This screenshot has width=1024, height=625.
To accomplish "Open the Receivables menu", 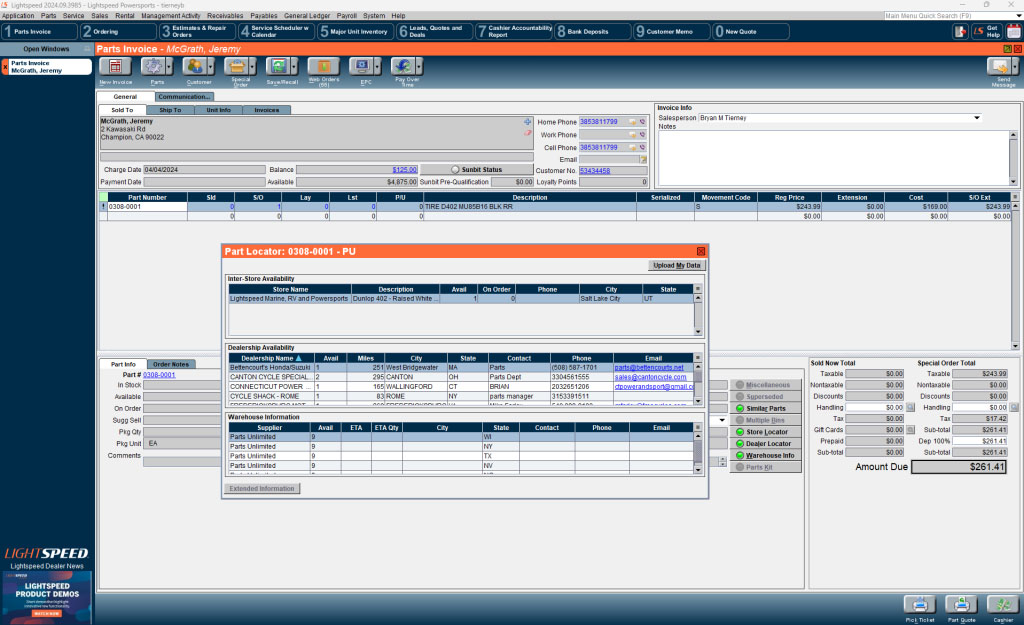I will click(x=225, y=16).
